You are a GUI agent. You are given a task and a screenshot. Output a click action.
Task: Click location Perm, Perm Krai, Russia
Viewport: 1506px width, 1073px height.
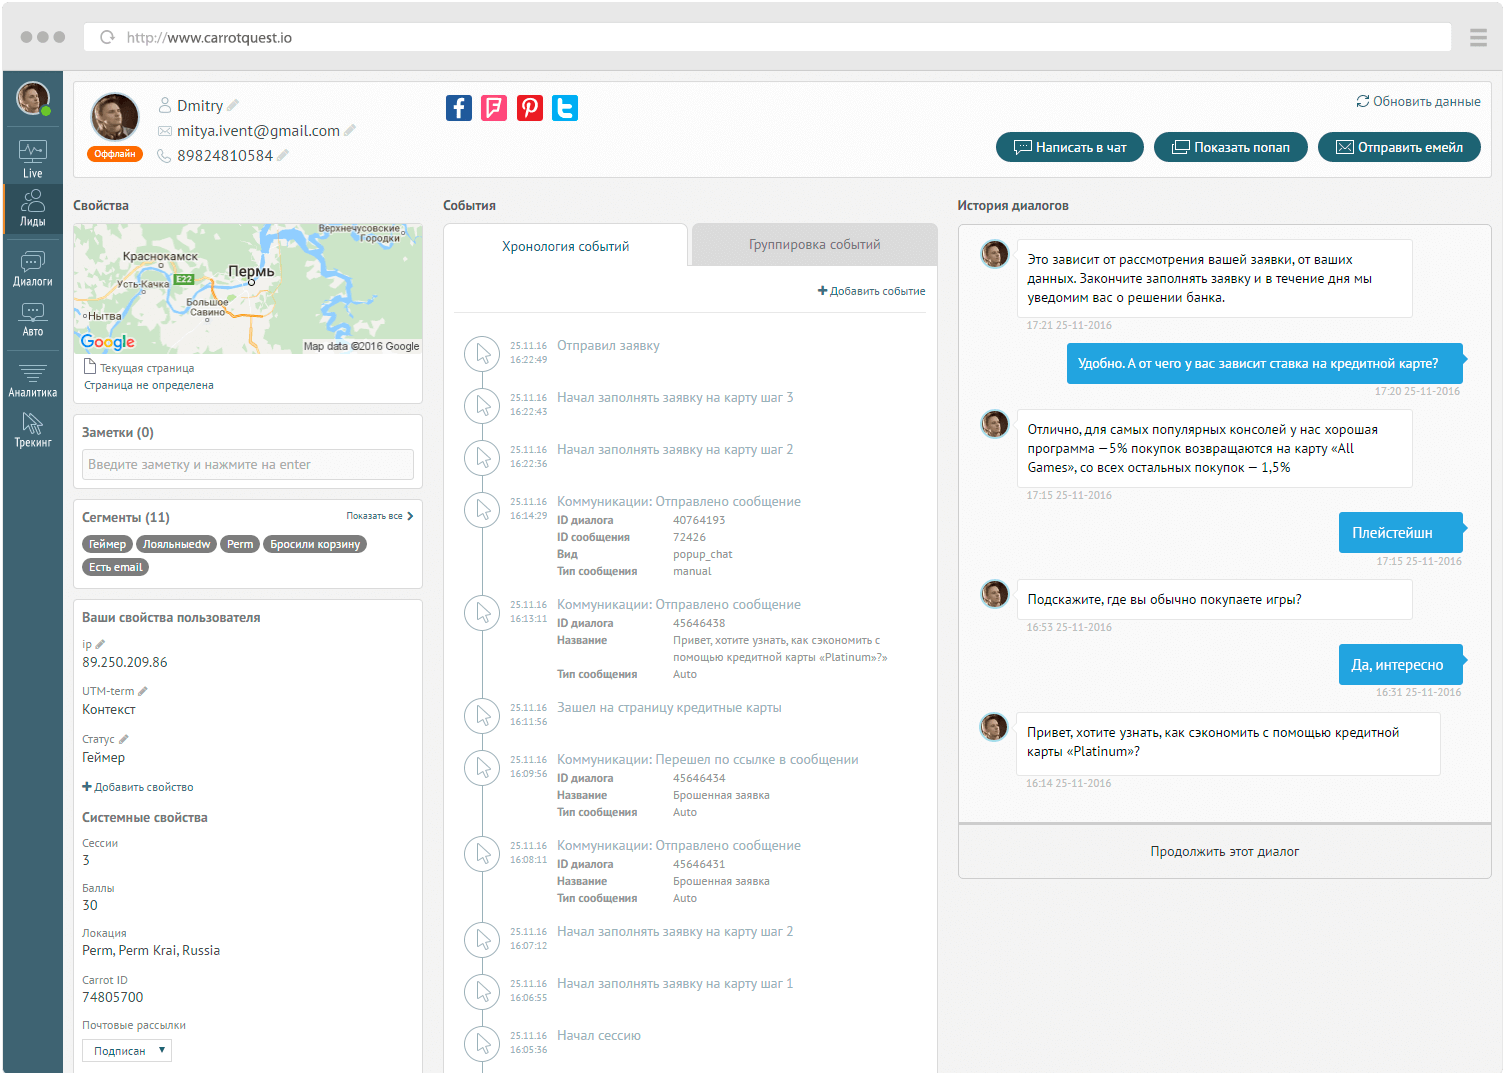pyautogui.click(x=151, y=950)
